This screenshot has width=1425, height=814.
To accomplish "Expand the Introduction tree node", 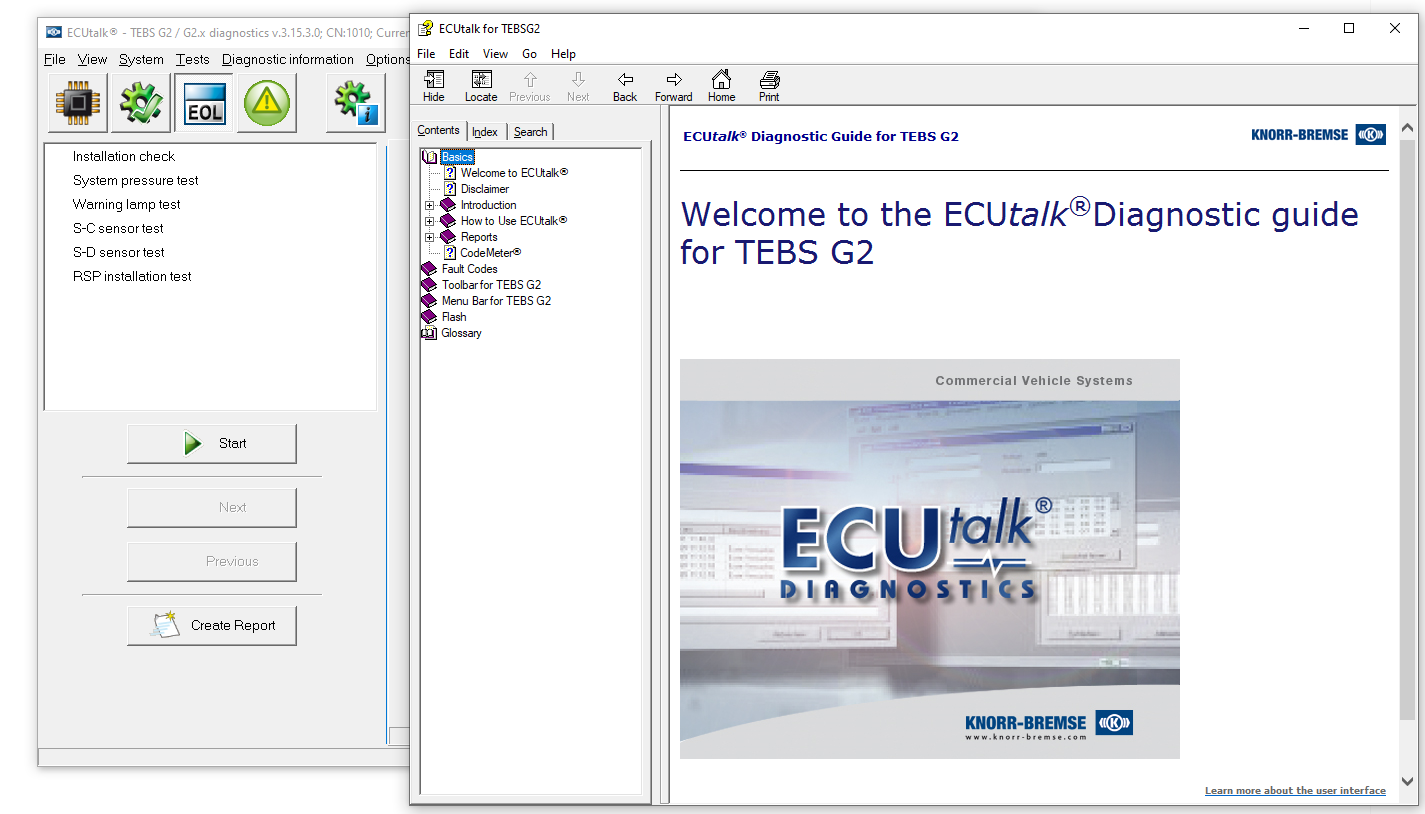I will click(x=430, y=205).
